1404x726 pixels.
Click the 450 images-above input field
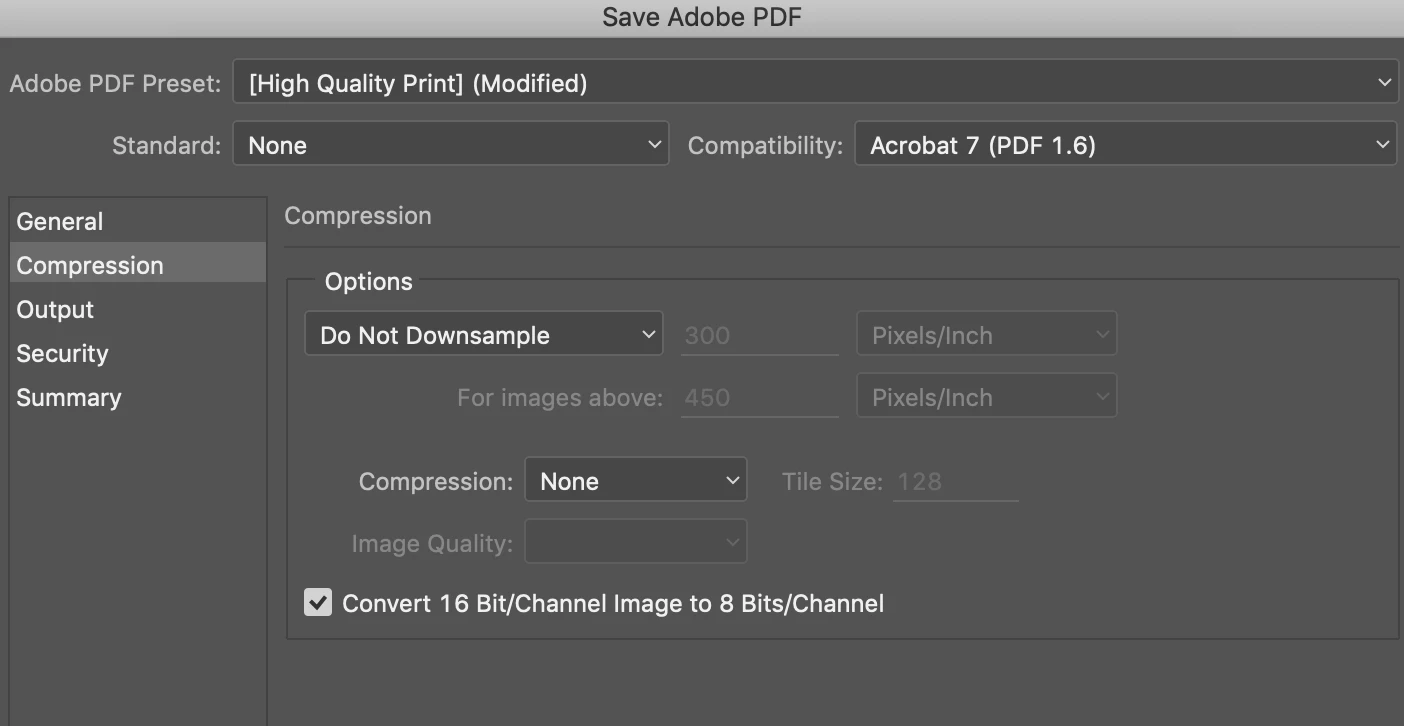click(x=759, y=398)
